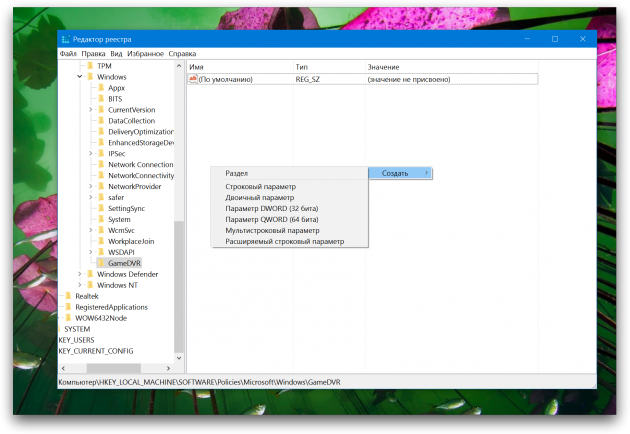Click the Тип column header

(302, 66)
